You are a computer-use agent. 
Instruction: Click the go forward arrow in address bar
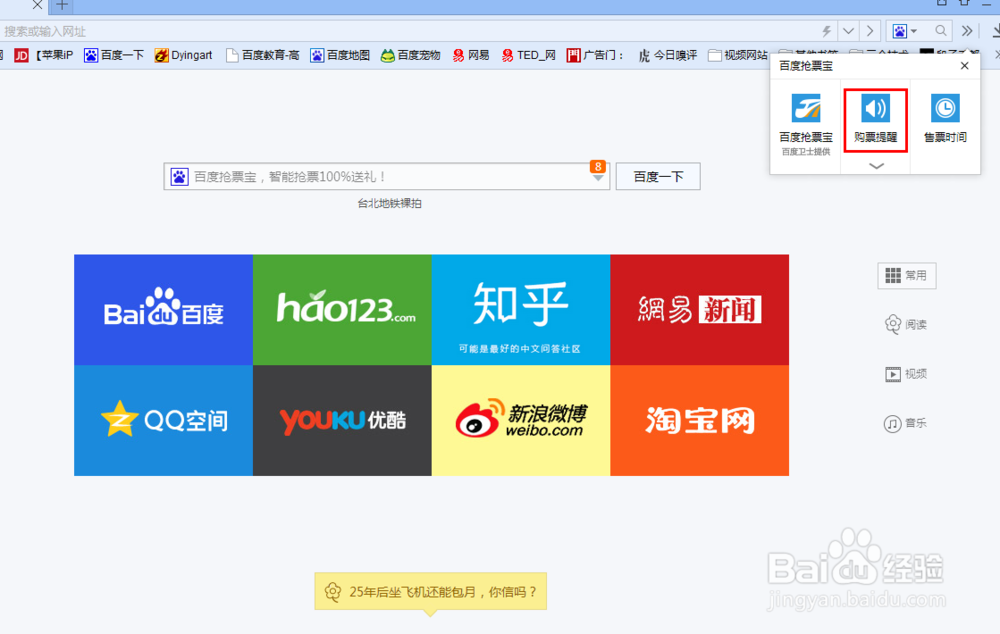[870, 31]
